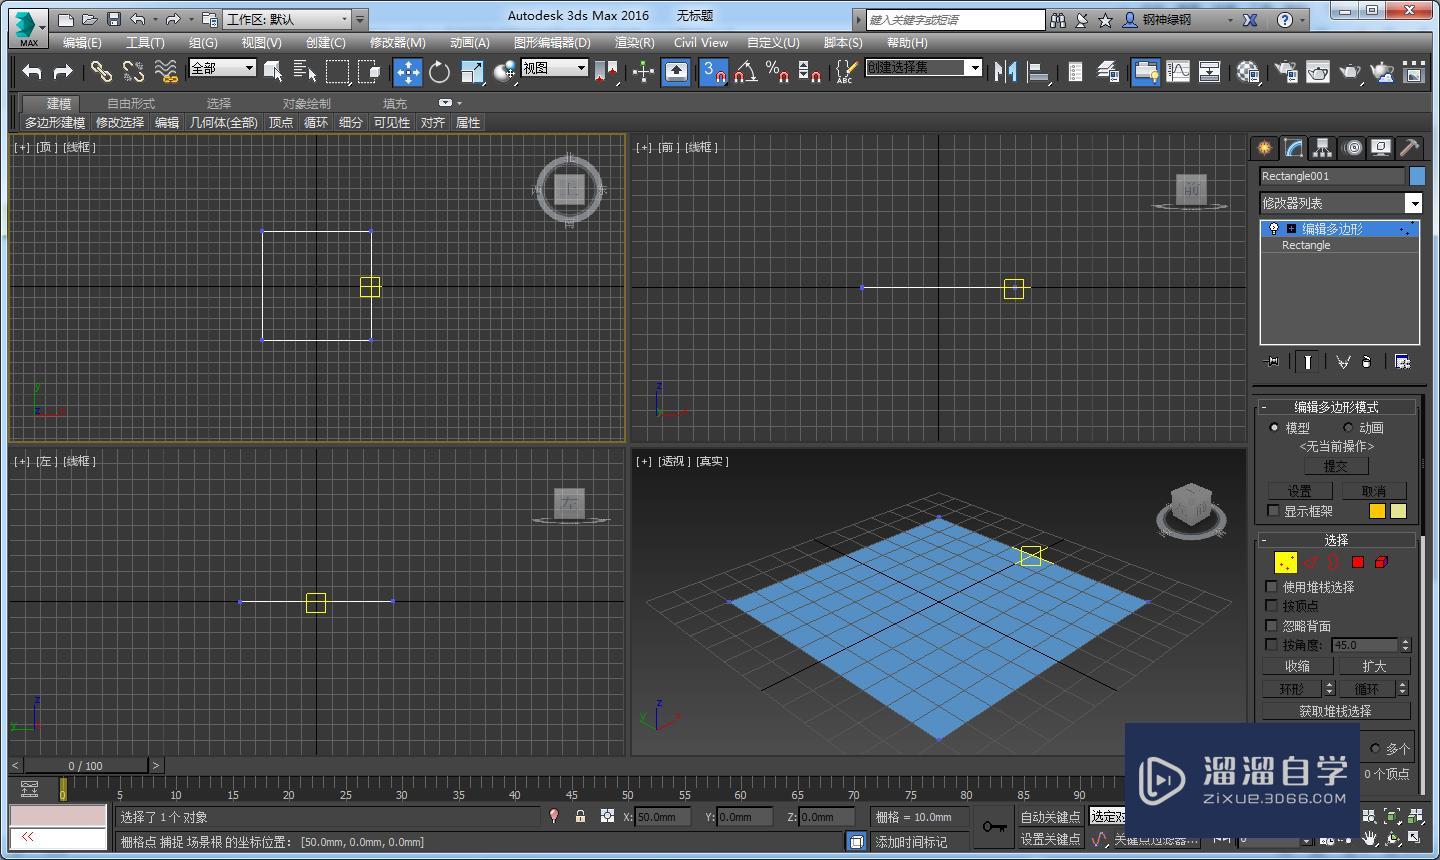Open the 渲染(R) menu
Screen dimensions: 1440x860
tap(634, 43)
